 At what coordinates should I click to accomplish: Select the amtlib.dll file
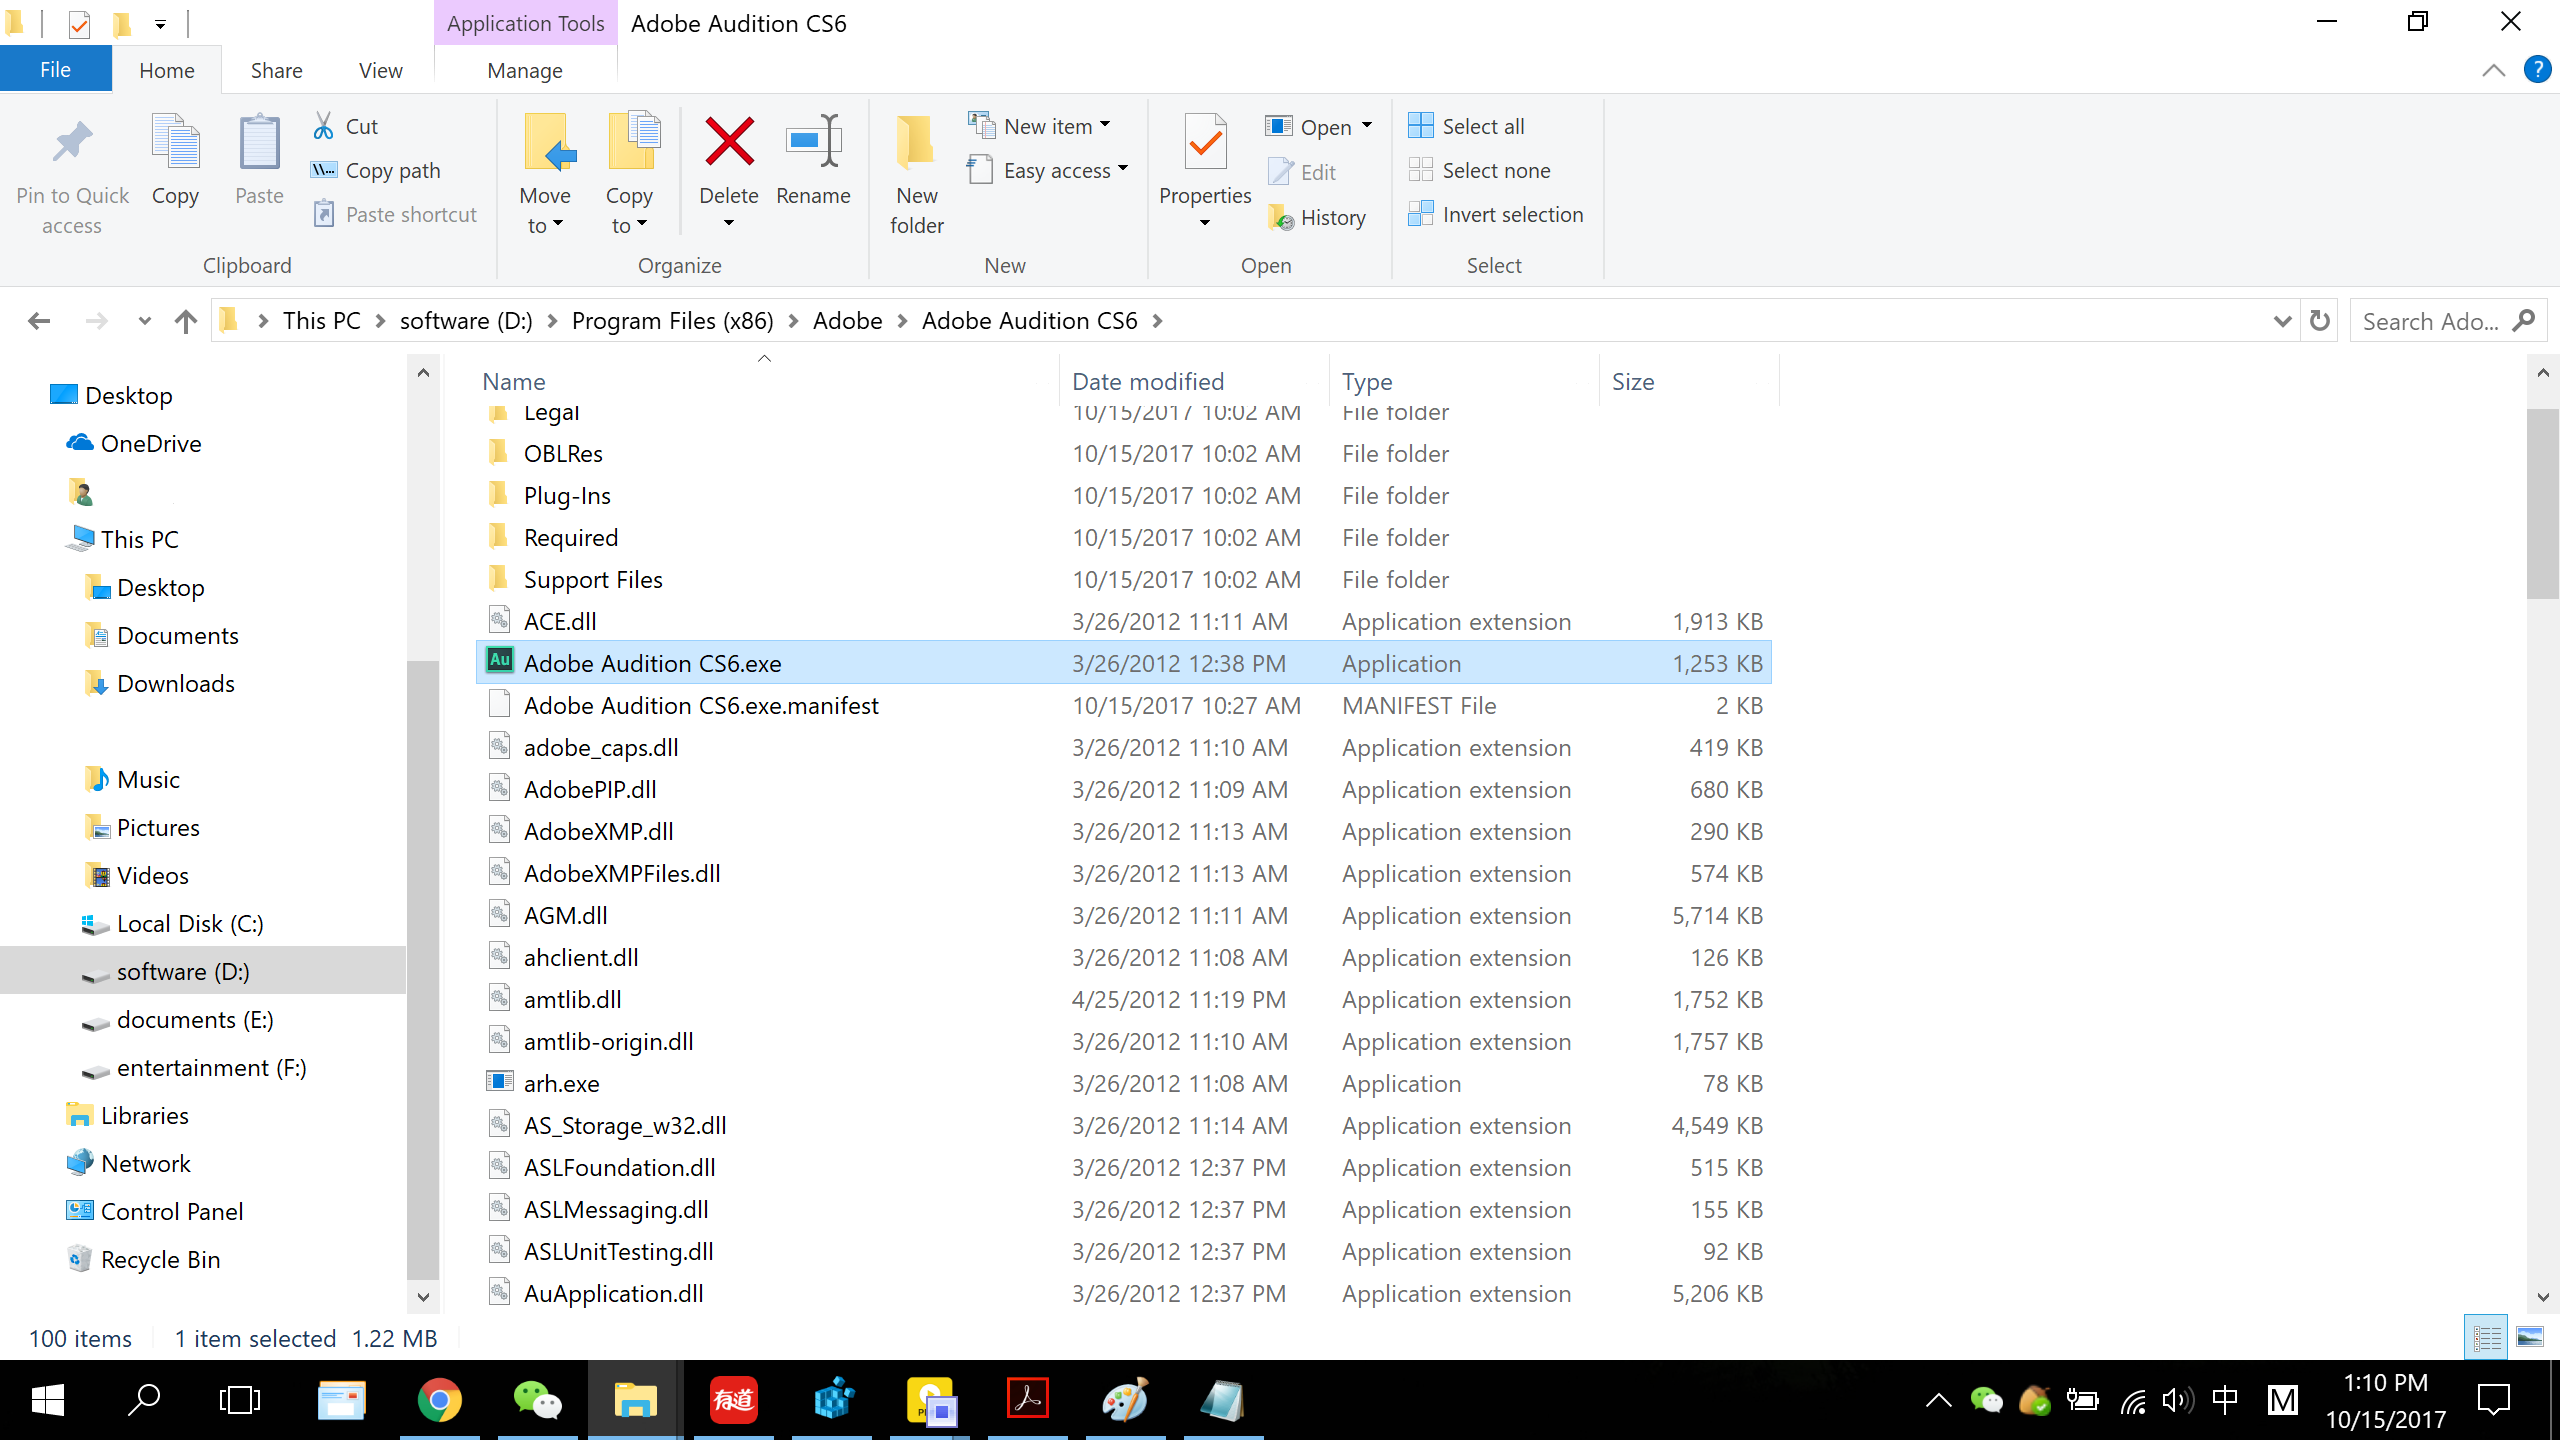pos(1123,999)
